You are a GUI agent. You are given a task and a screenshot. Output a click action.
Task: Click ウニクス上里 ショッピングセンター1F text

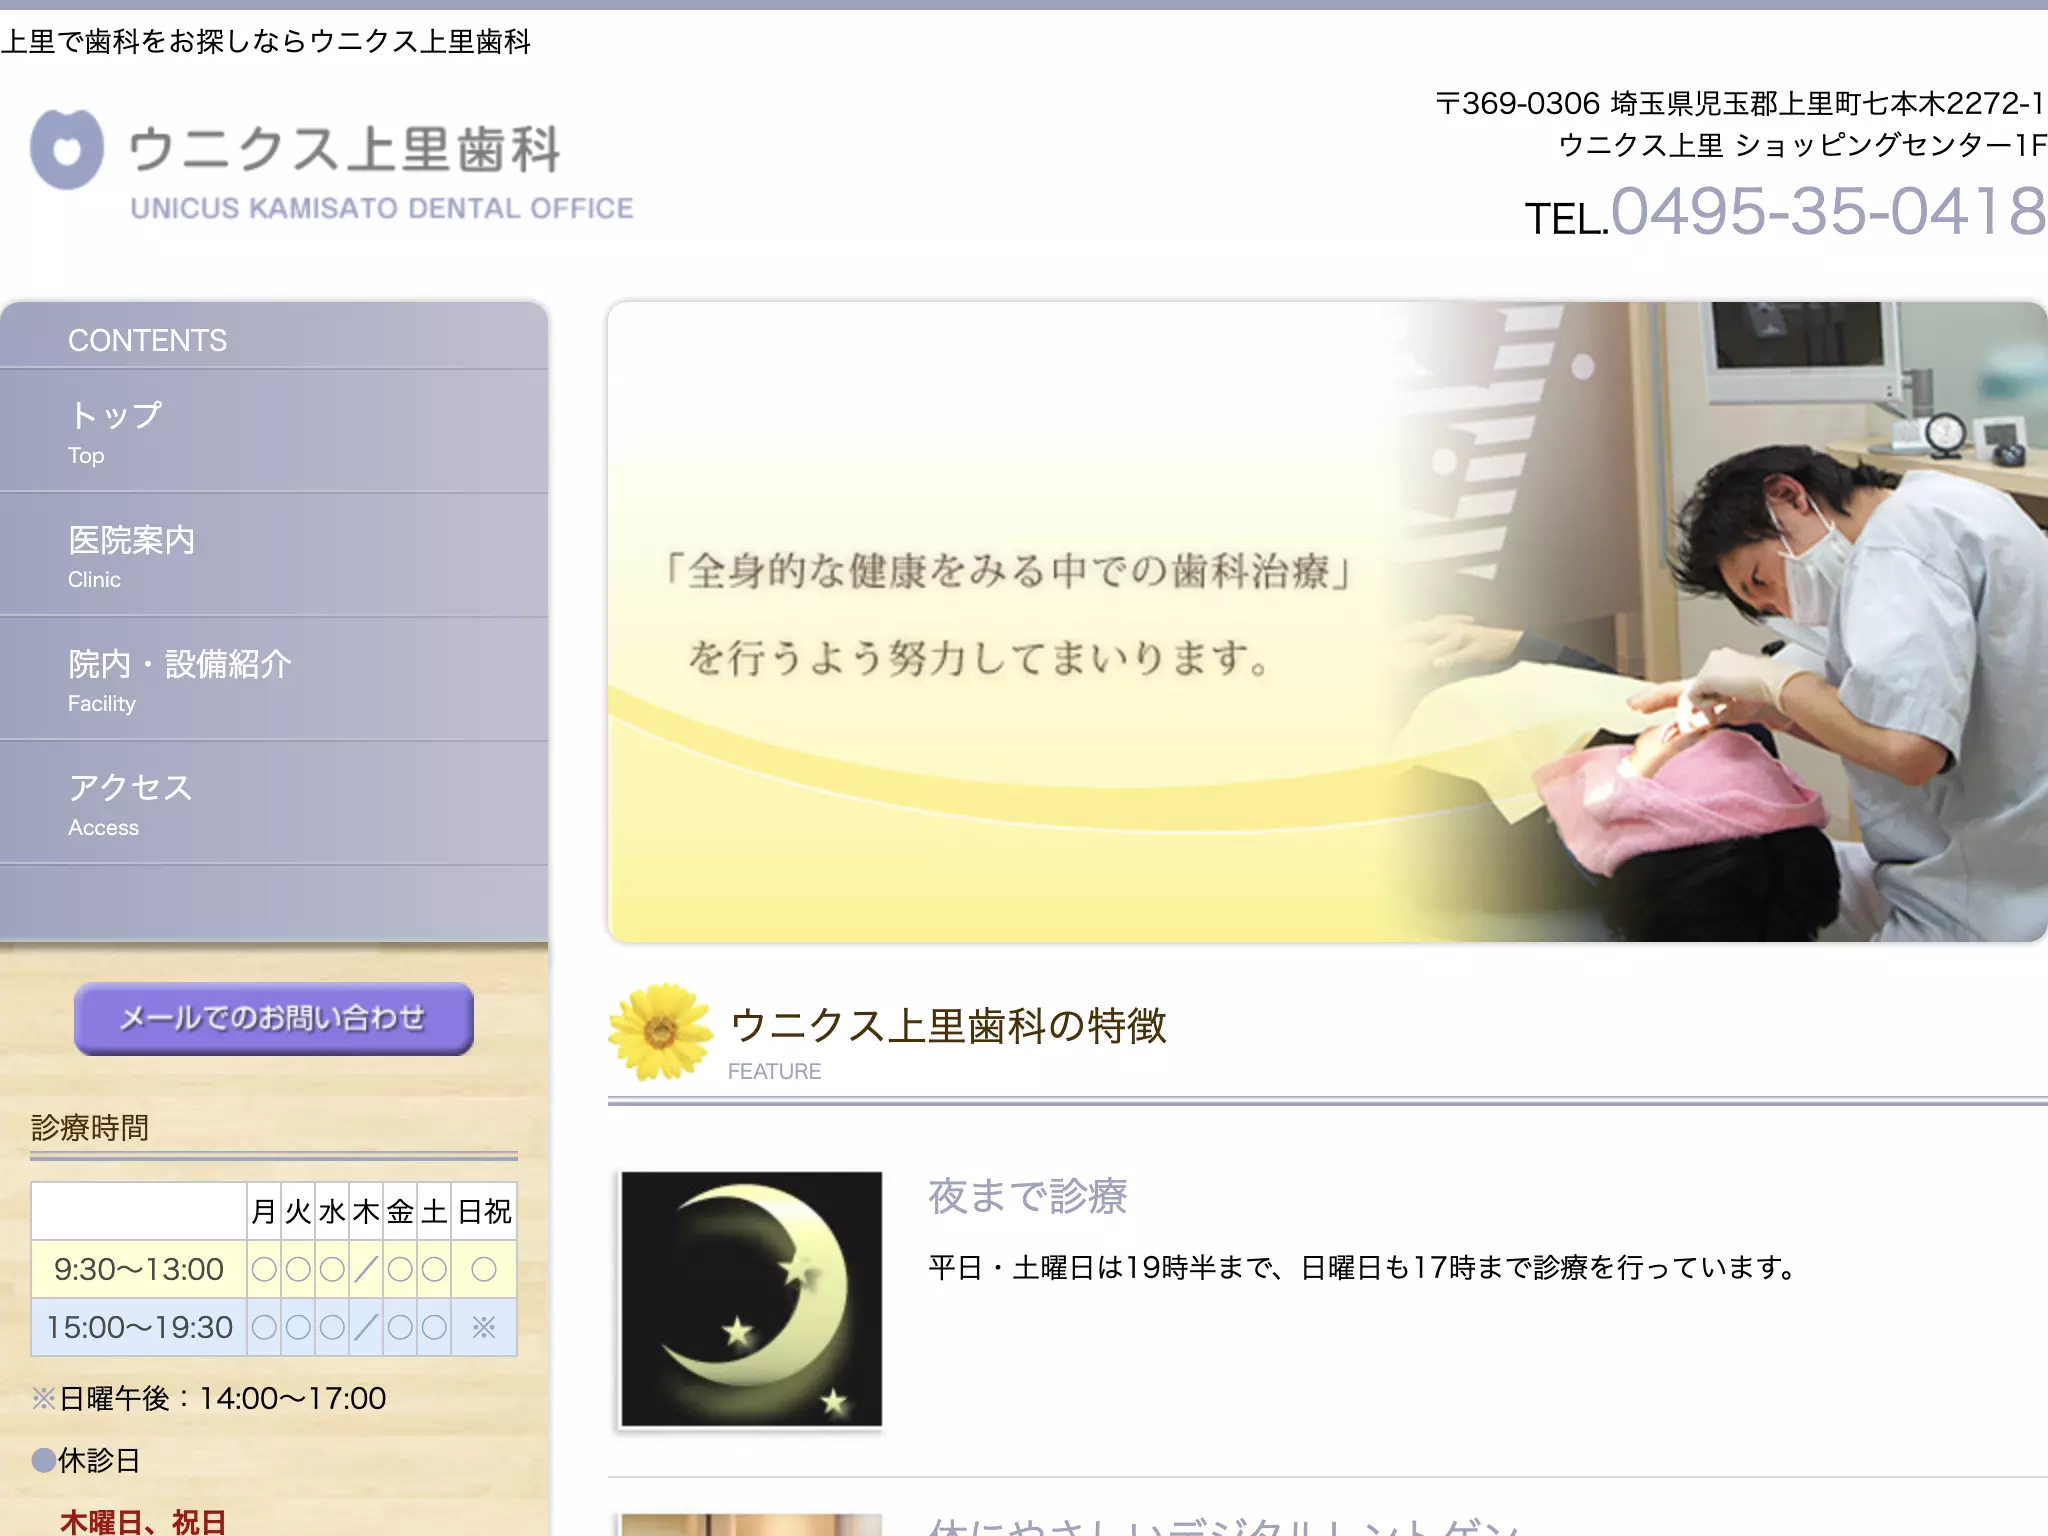pos(1802,145)
